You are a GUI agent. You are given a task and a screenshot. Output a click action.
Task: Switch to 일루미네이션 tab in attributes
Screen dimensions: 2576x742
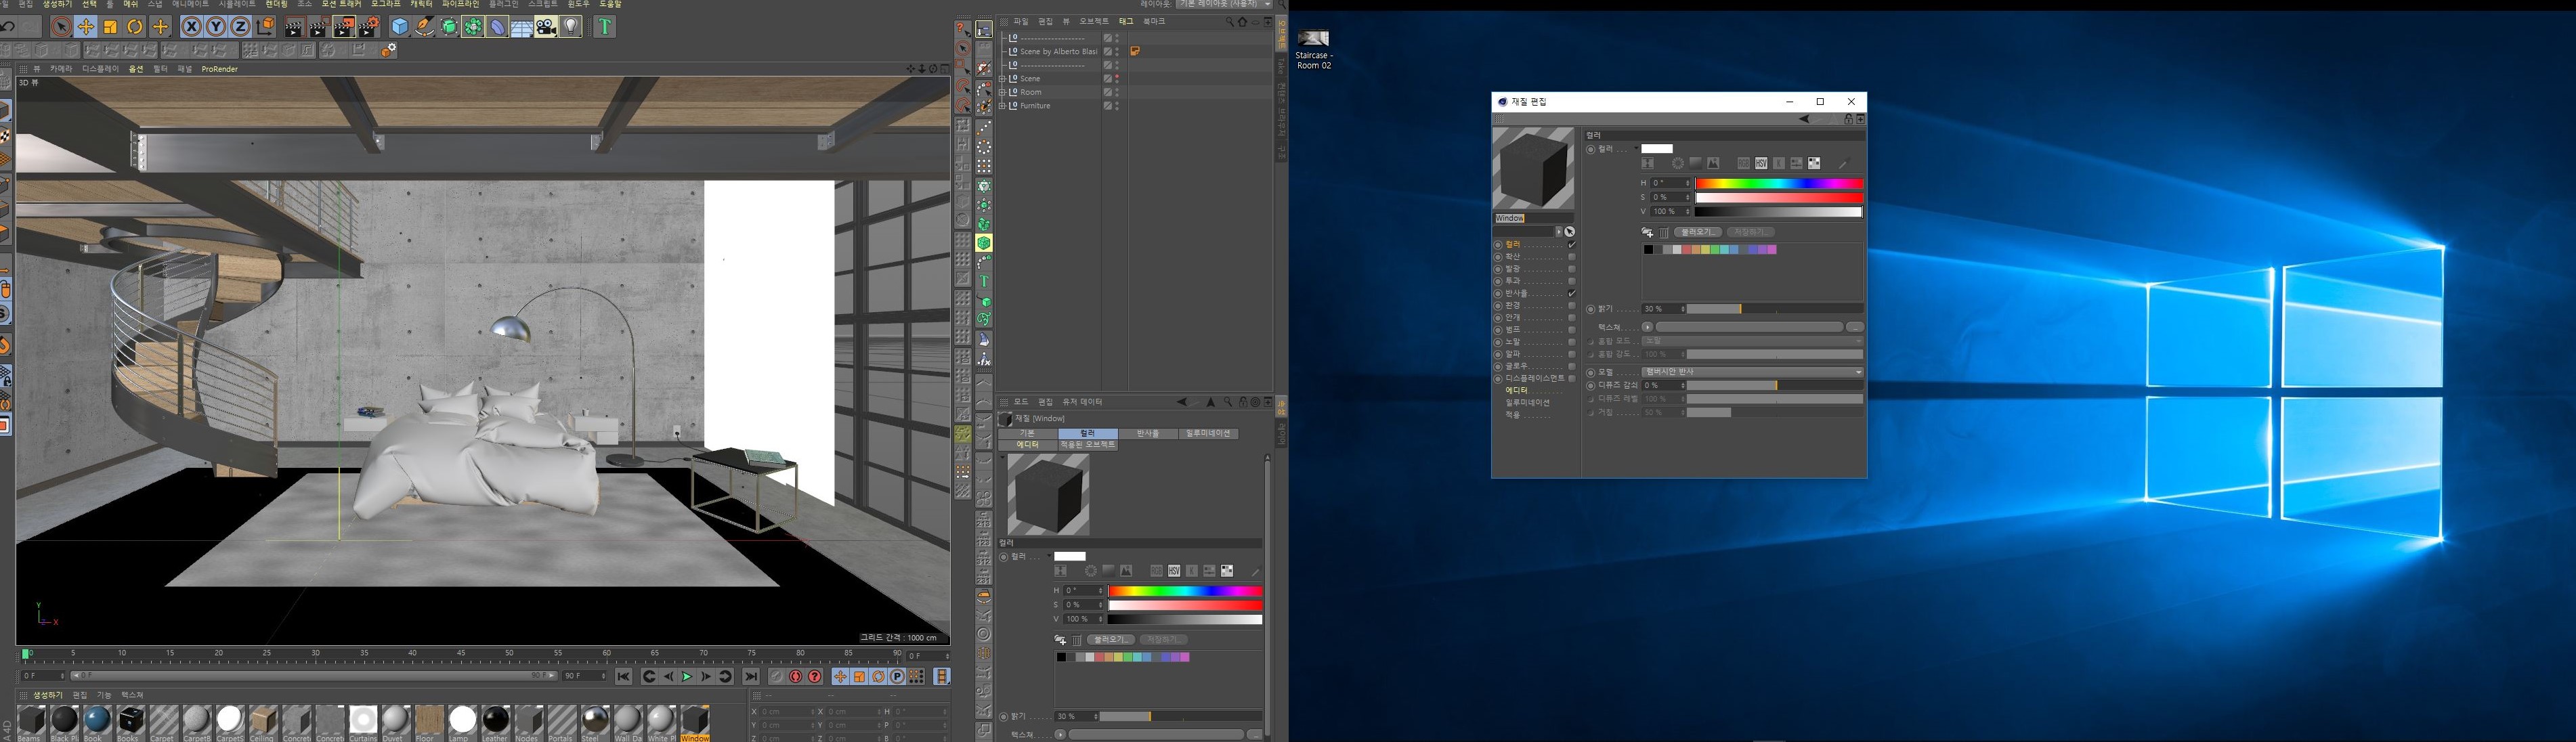click(1208, 433)
